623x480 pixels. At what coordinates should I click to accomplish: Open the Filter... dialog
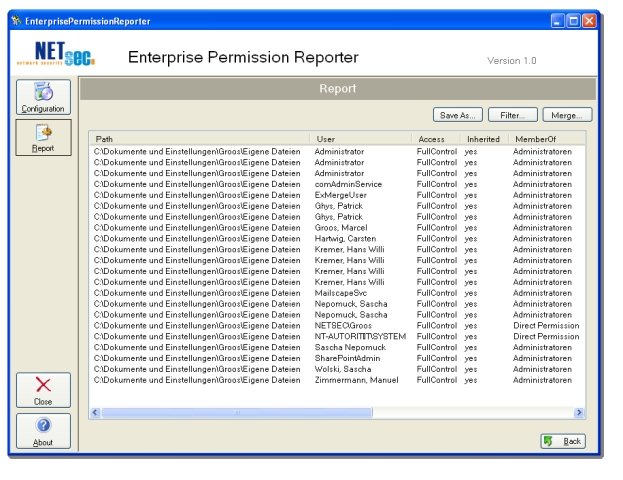[513, 115]
